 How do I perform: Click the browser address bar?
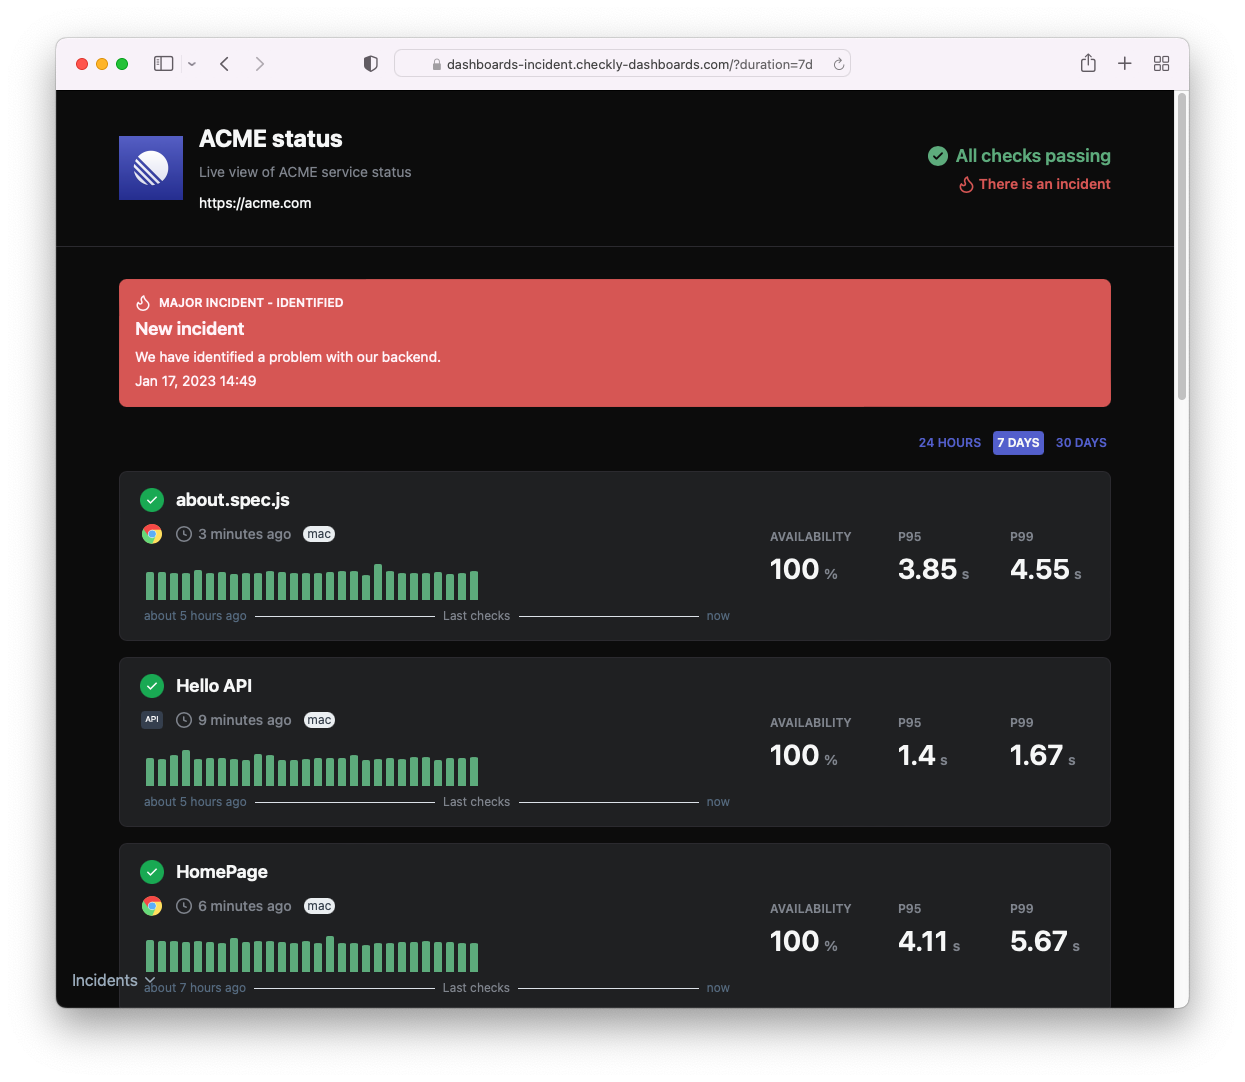coord(622,63)
